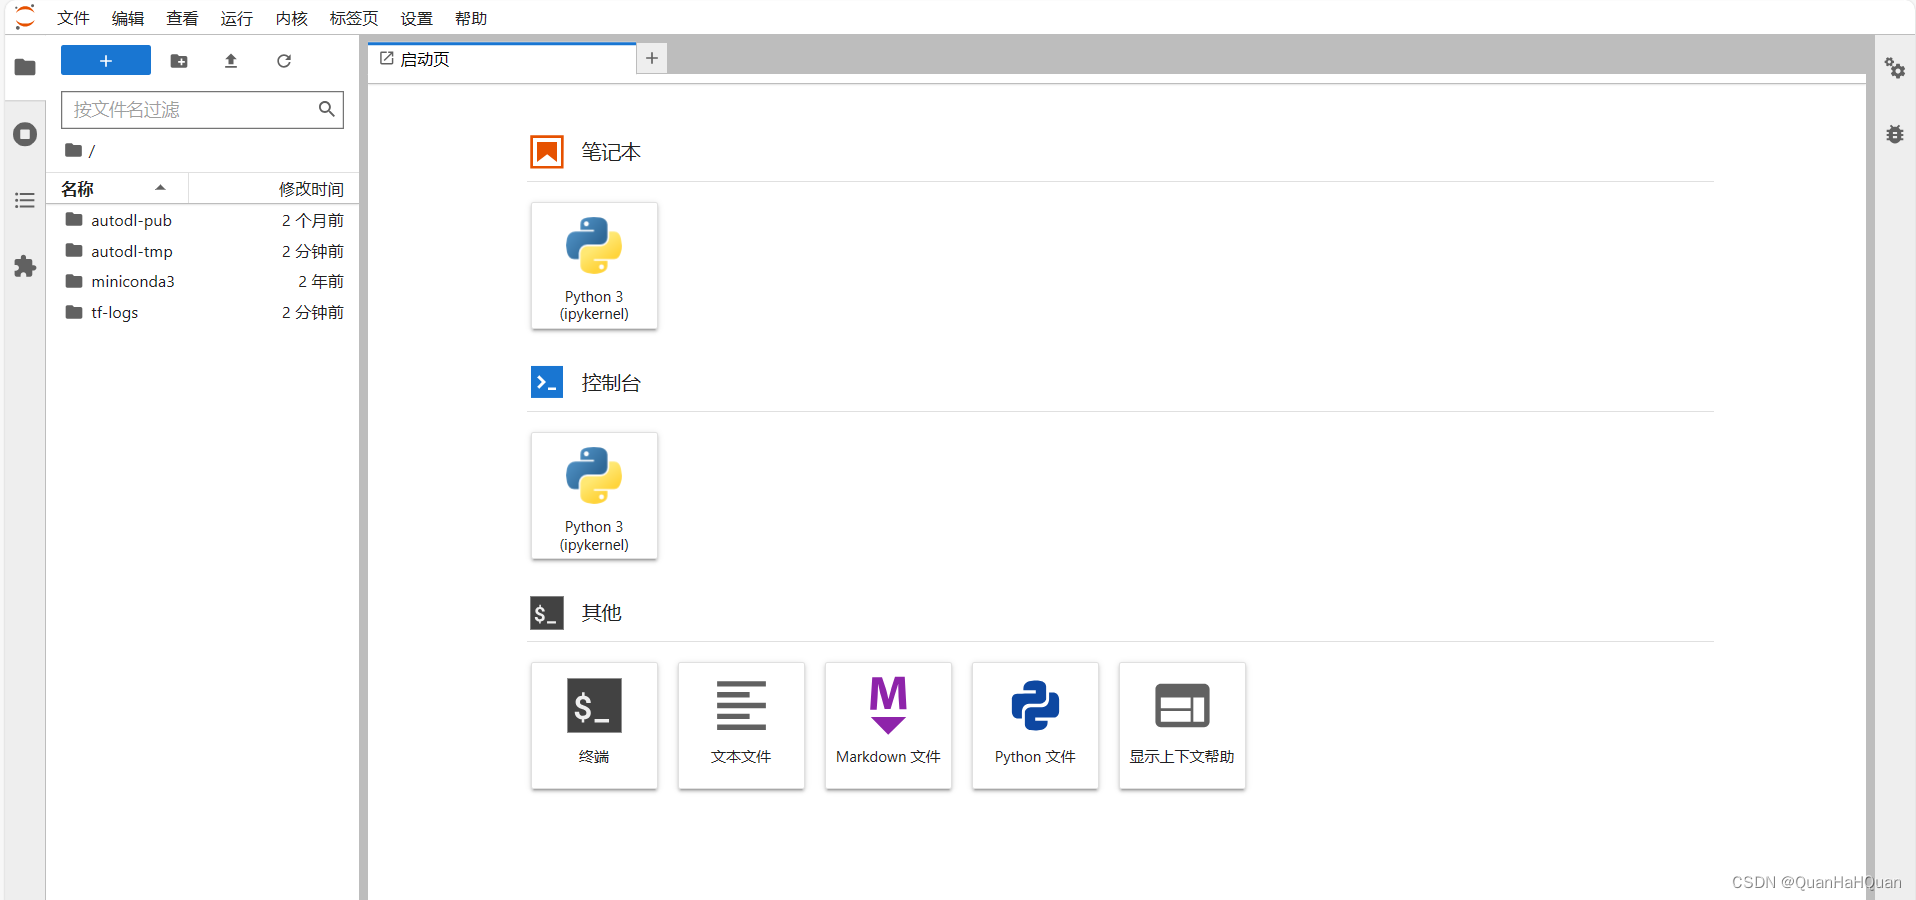Open the 内核 menu

pos(292,18)
